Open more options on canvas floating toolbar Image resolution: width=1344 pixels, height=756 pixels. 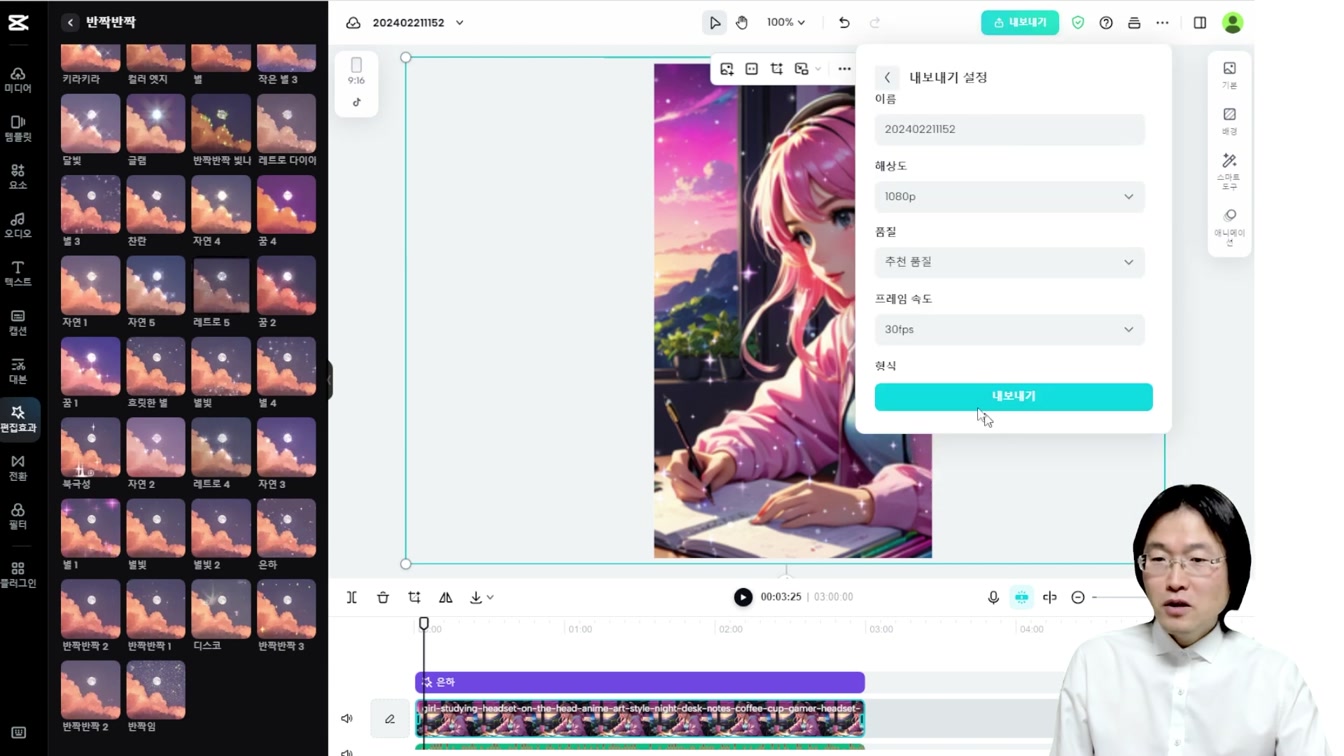coord(845,69)
